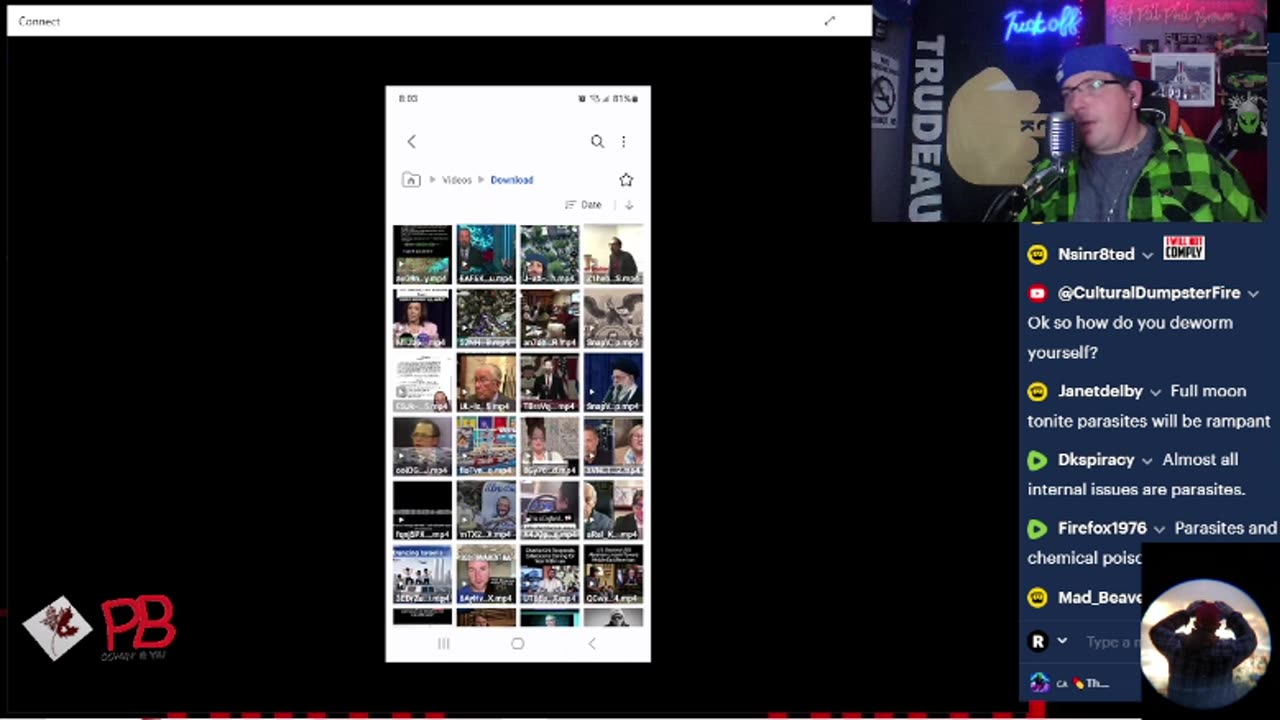Click the Dkspiracy username in chat
This screenshot has height=720, width=1280.
pyautogui.click(x=1096, y=460)
